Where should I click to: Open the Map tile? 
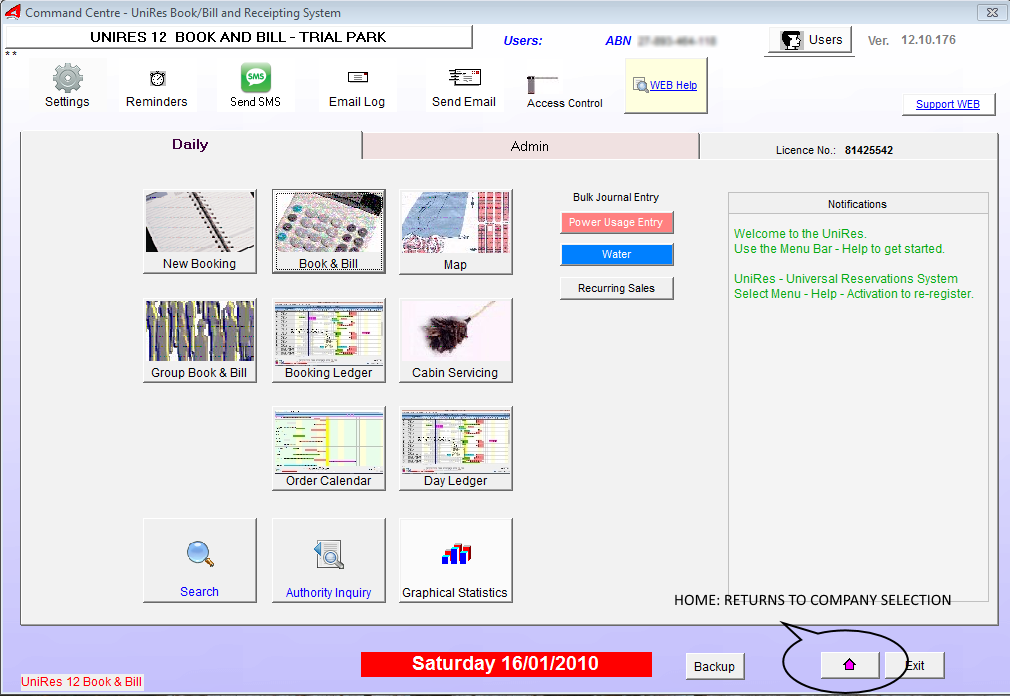click(455, 232)
